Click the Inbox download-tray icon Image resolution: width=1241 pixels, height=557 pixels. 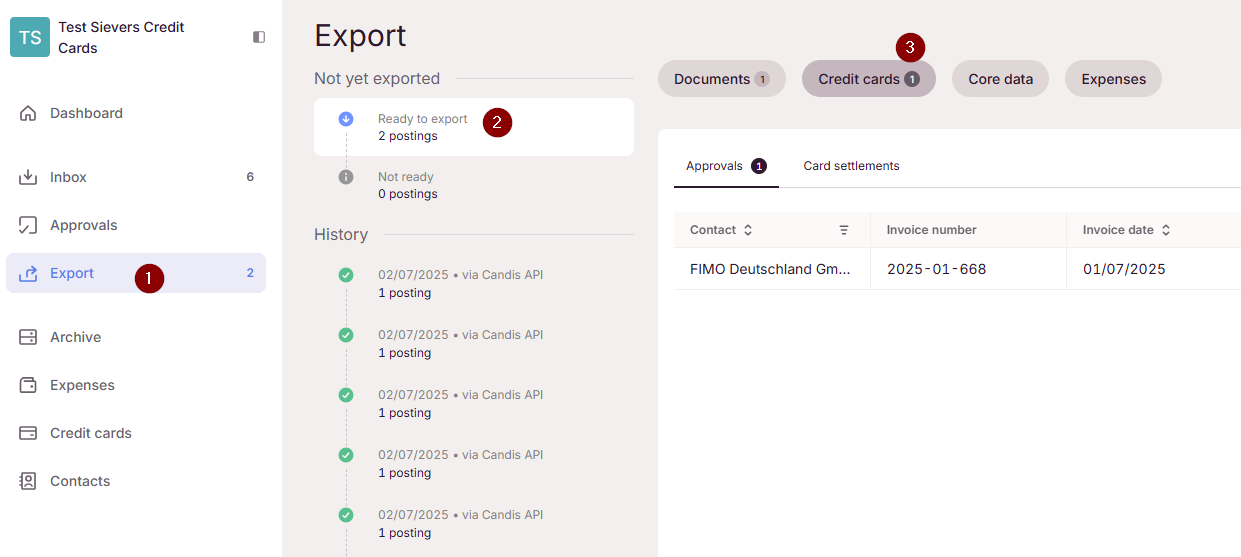click(28, 177)
